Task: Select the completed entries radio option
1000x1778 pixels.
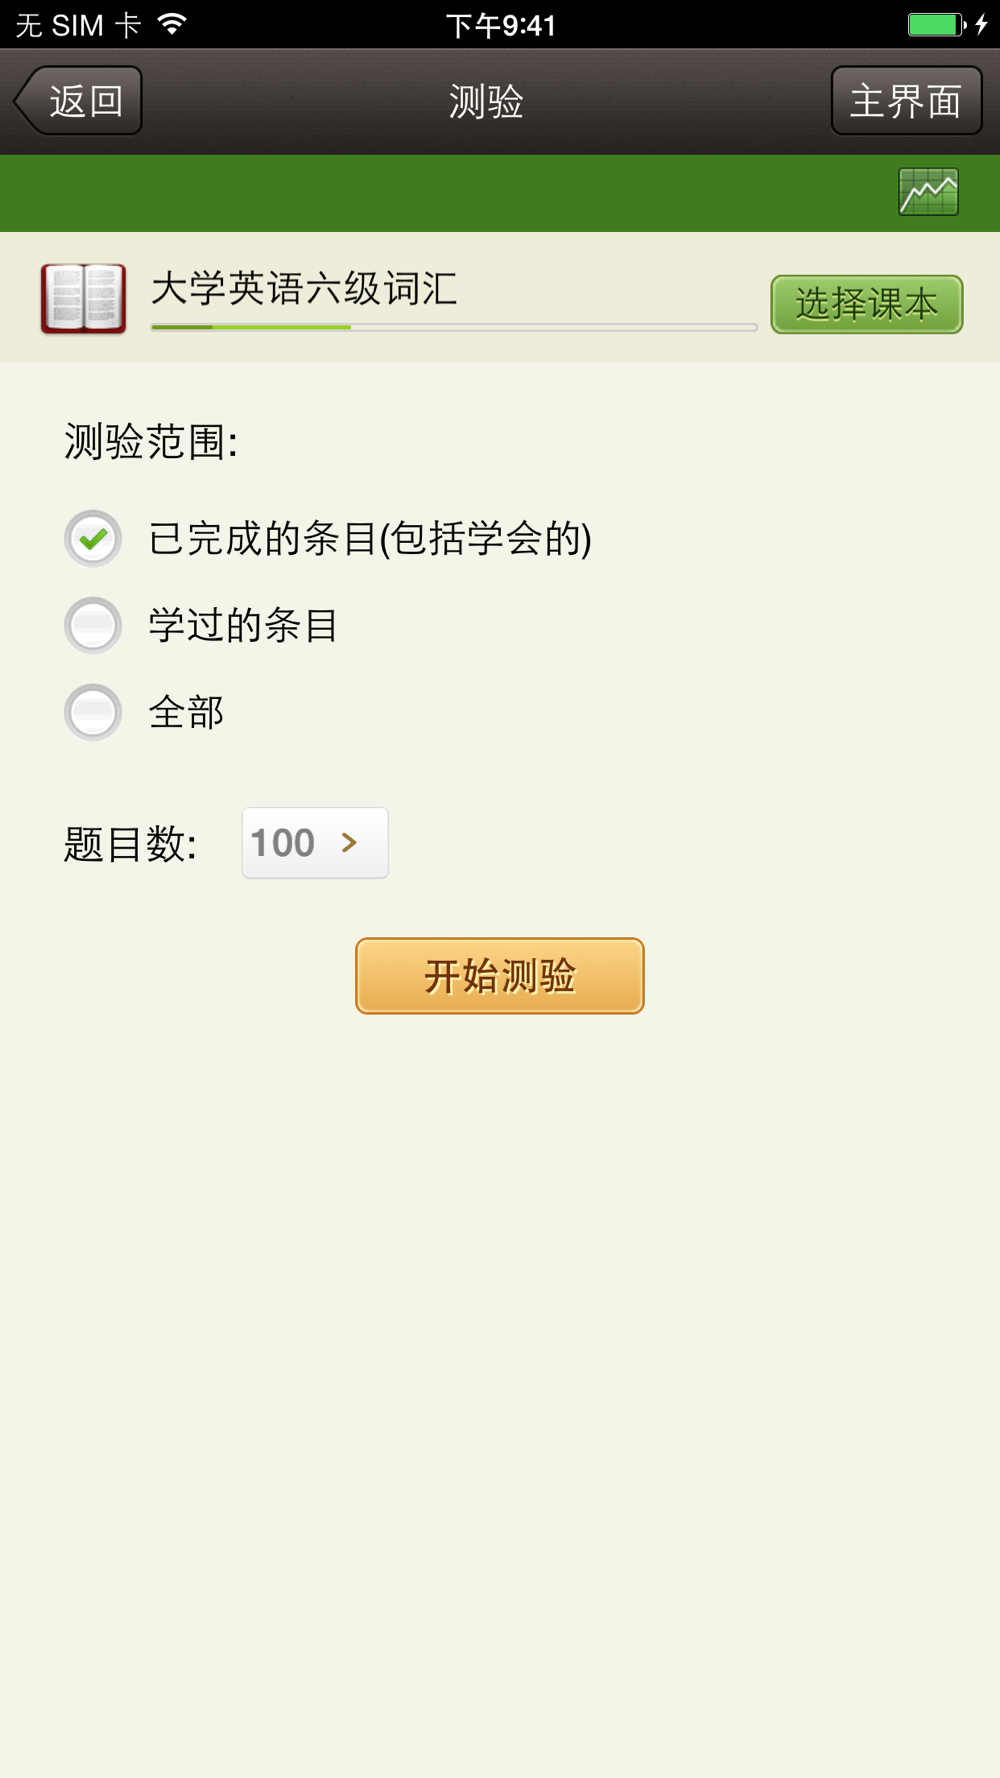Action: click(x=93, y=538)
